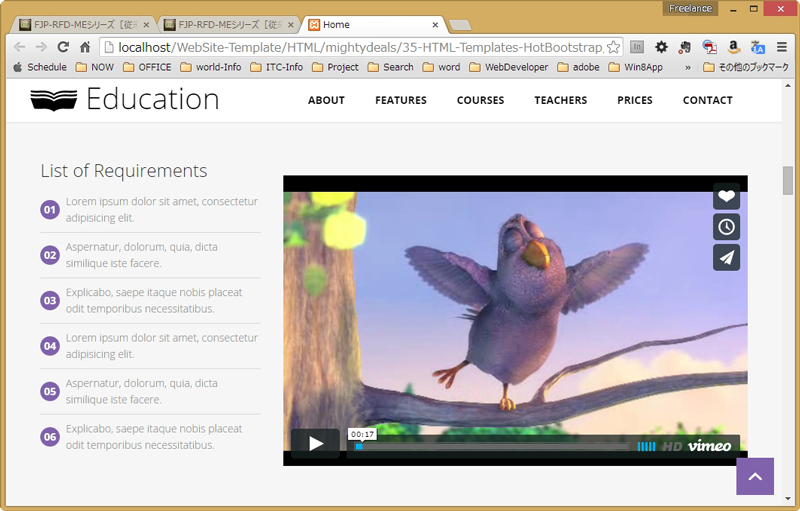Open the PRICES navigation link
The image size is (800, 511).
(x=635, y=100)
